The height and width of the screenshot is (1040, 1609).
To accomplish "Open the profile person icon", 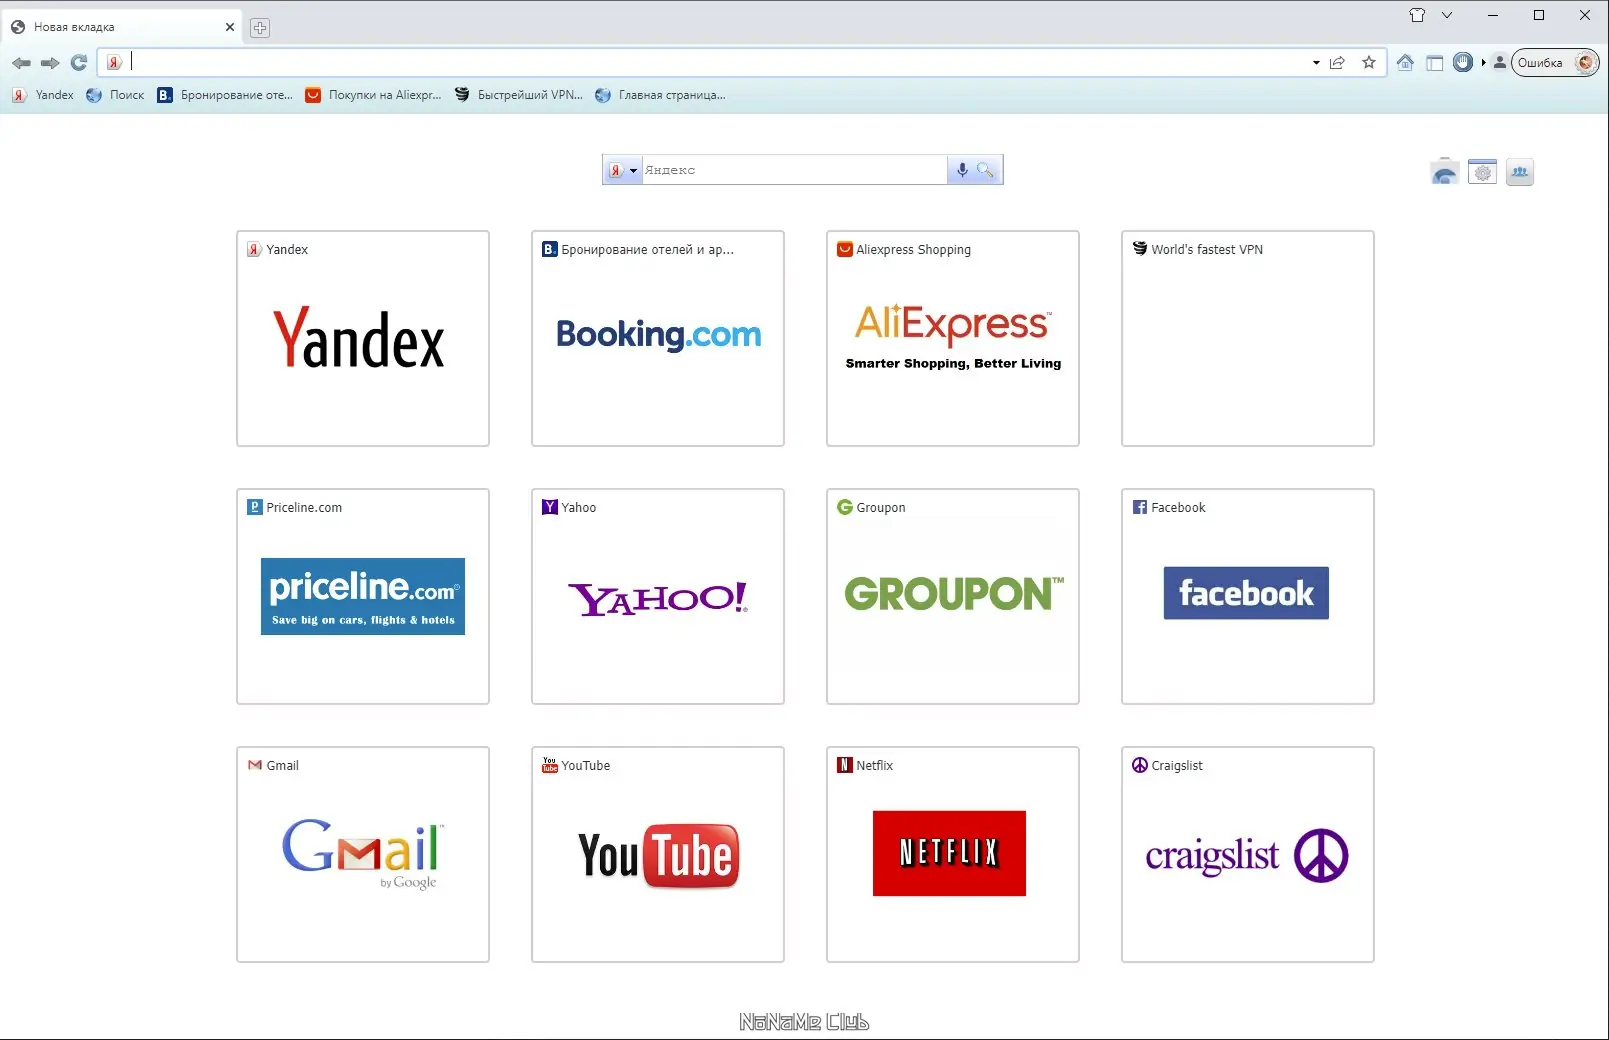I will coord(1500,63).
